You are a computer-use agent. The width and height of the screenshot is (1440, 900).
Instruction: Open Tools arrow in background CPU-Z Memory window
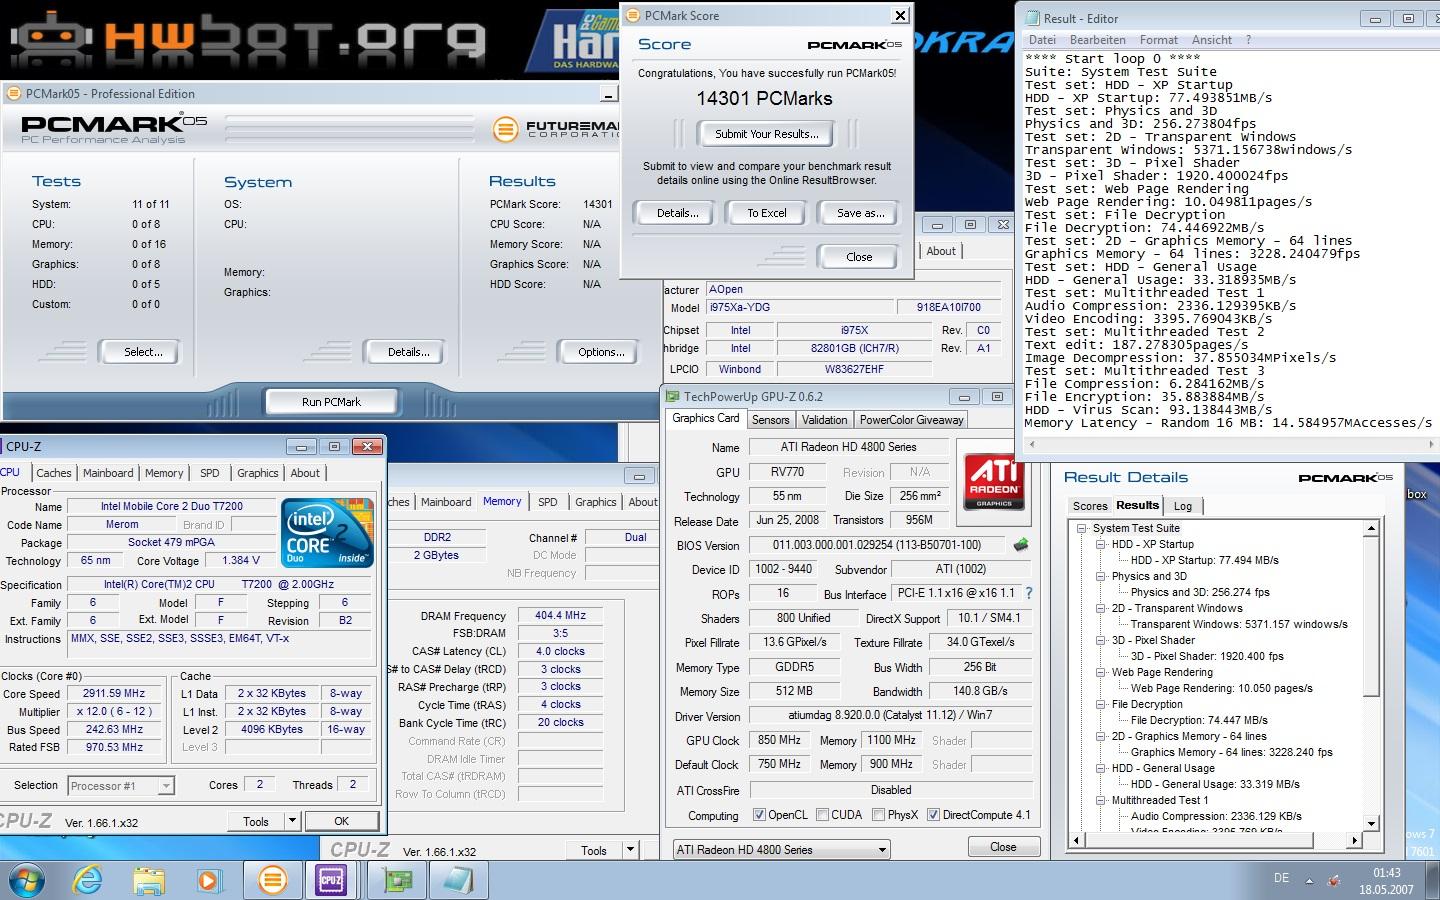[x=630, y=850]
